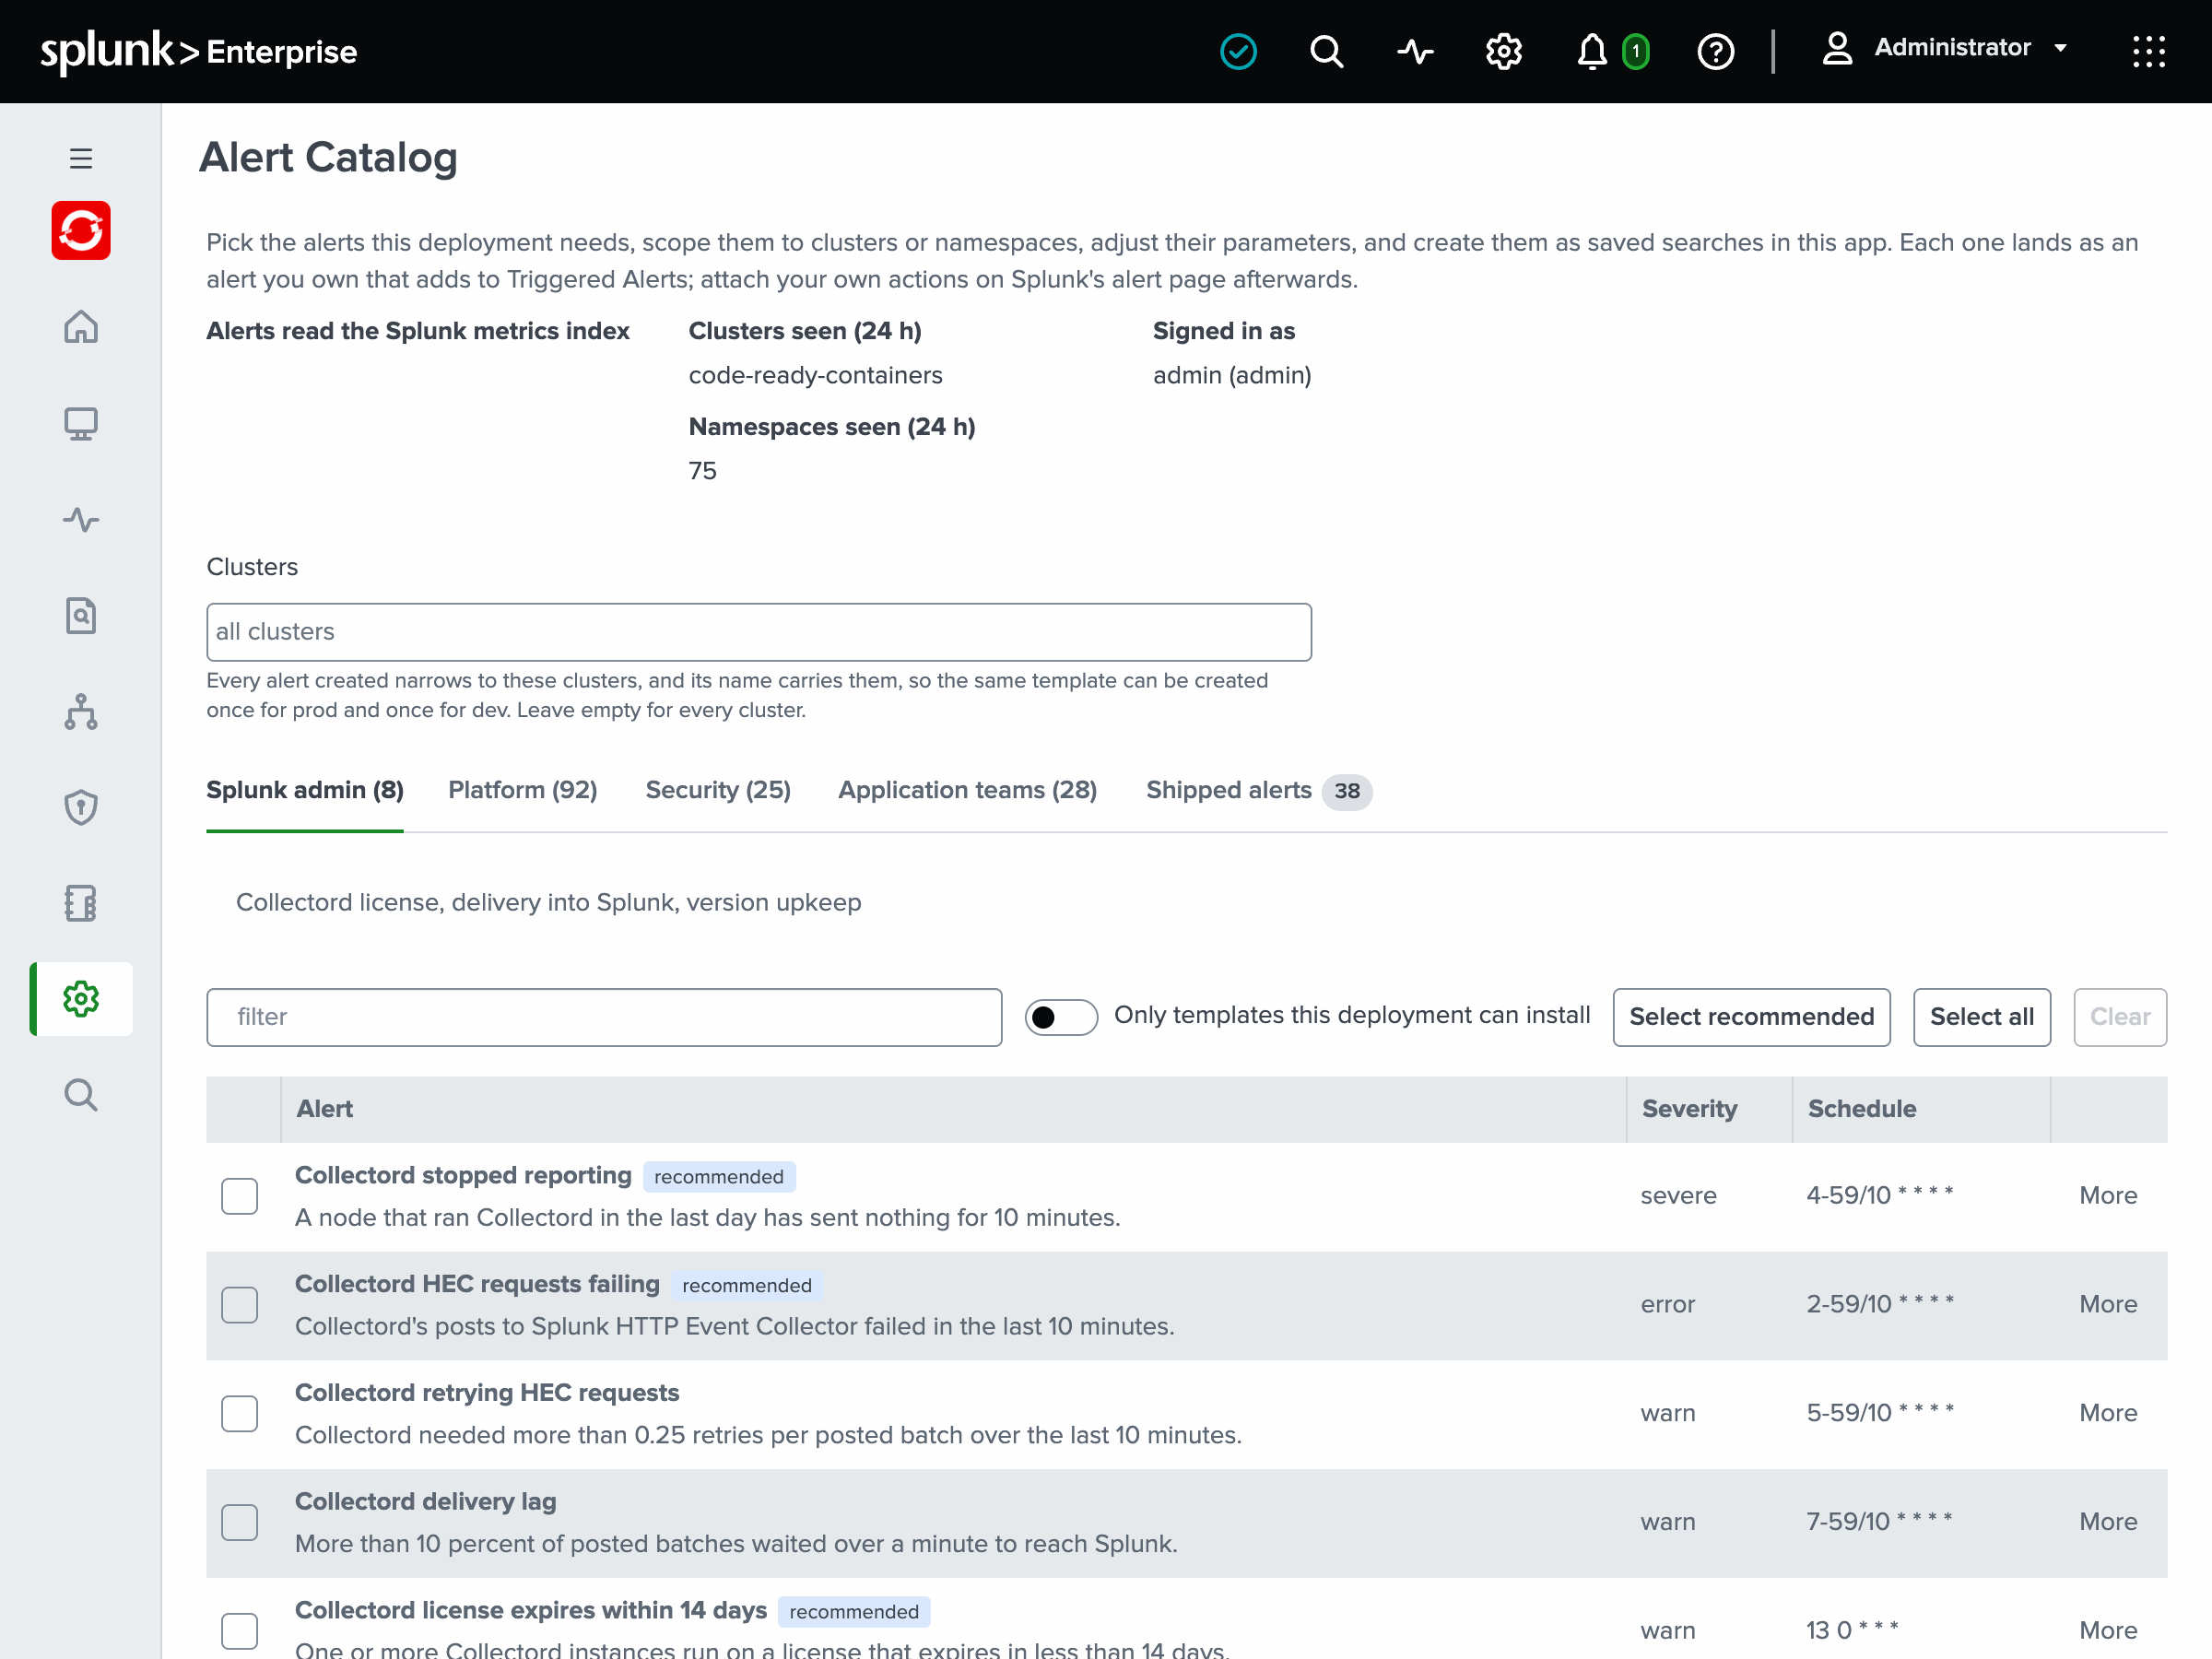
Task: Open the apps grid icon
Action: coord(2148,51)
